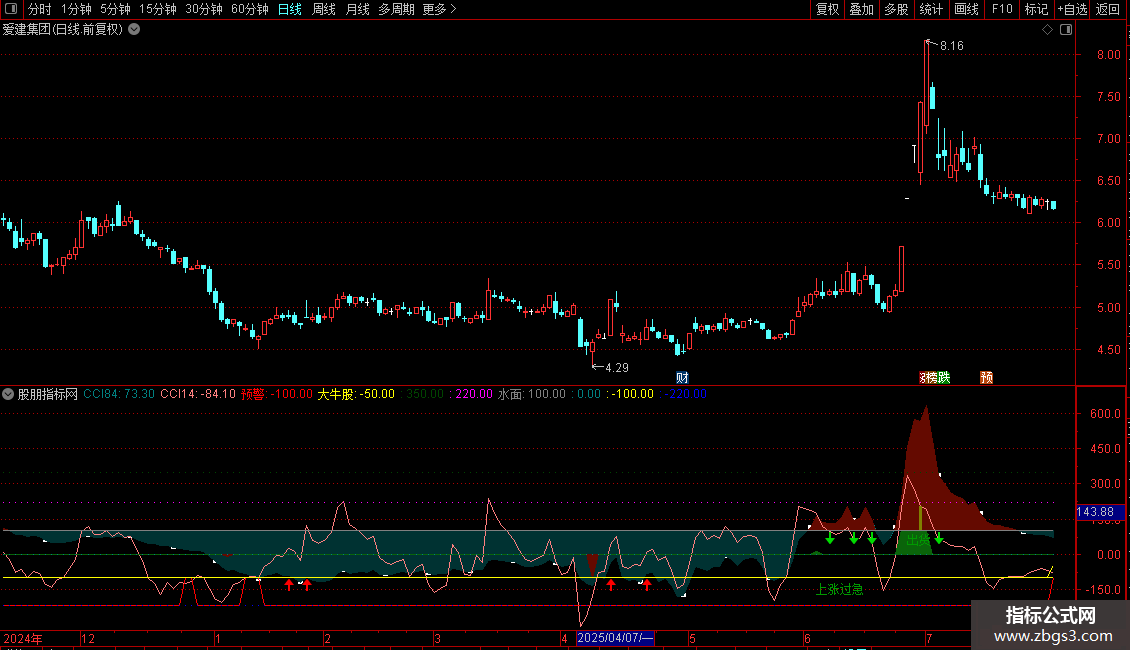The width and height of the screenshot is (1130, 650).
Task: Select the 15分钟 period tab
Action: click(x=158, y=9)
